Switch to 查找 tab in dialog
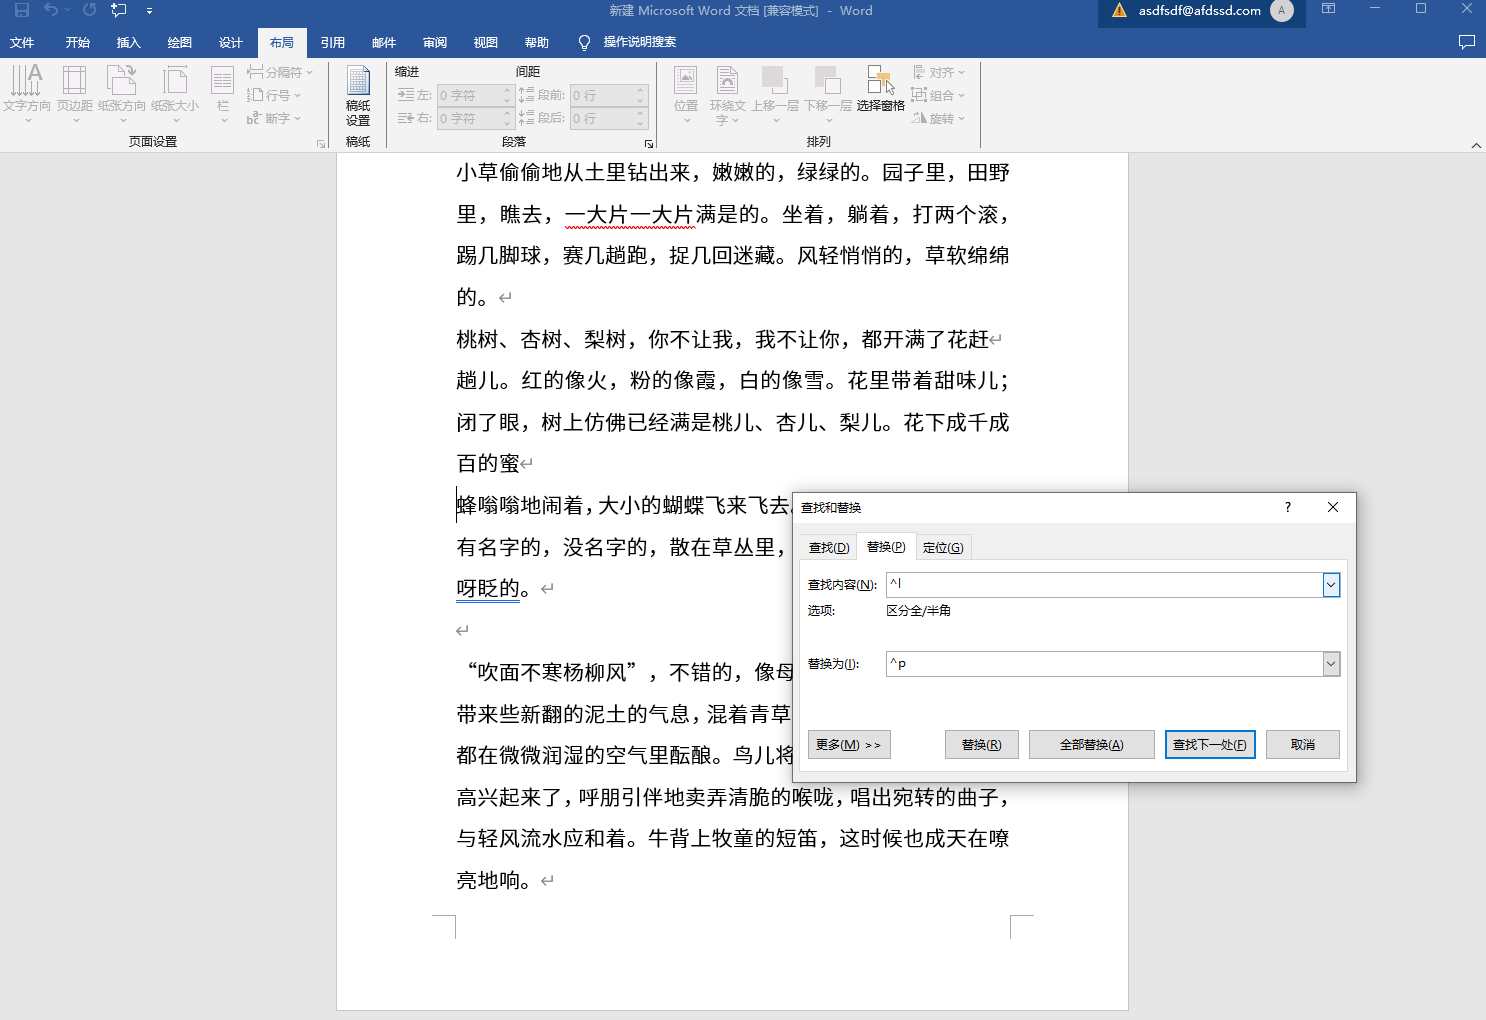Screen dimensions: 1486x1020 click(x=829, y=547)
